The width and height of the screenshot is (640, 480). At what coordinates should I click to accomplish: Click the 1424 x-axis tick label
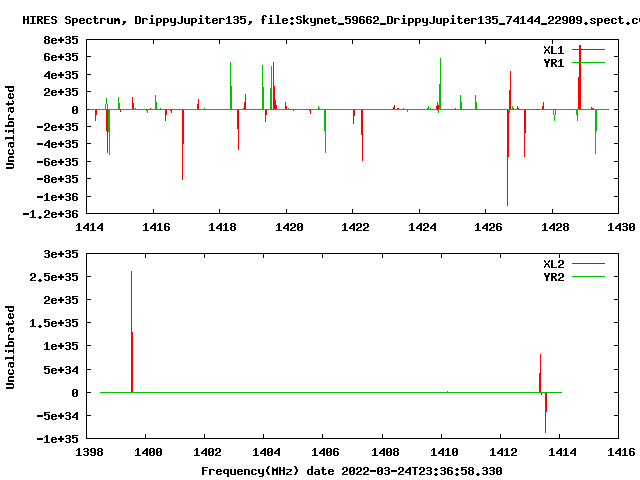422,227
